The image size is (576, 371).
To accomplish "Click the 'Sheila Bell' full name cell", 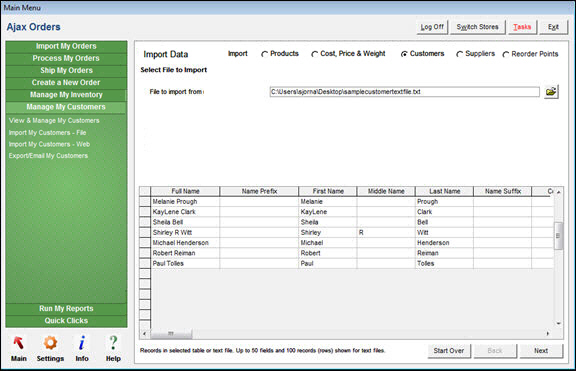I will tap(185, 222).
